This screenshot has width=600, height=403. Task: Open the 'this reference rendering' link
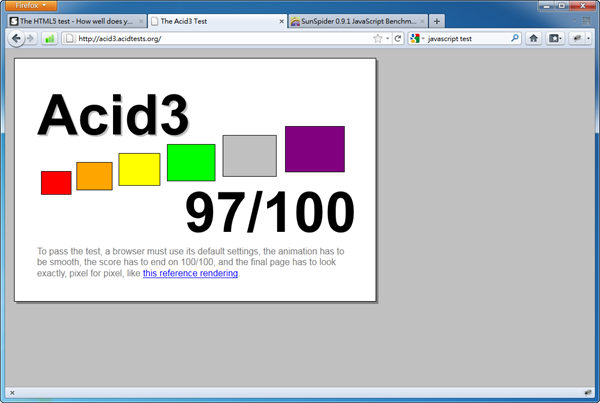coord(190,273)
